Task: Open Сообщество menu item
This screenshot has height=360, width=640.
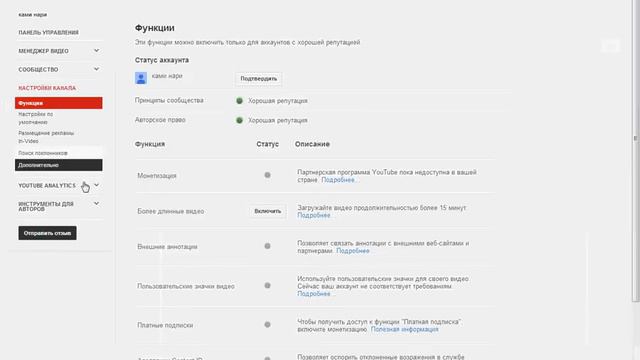Action: click(x=38, y=69)
